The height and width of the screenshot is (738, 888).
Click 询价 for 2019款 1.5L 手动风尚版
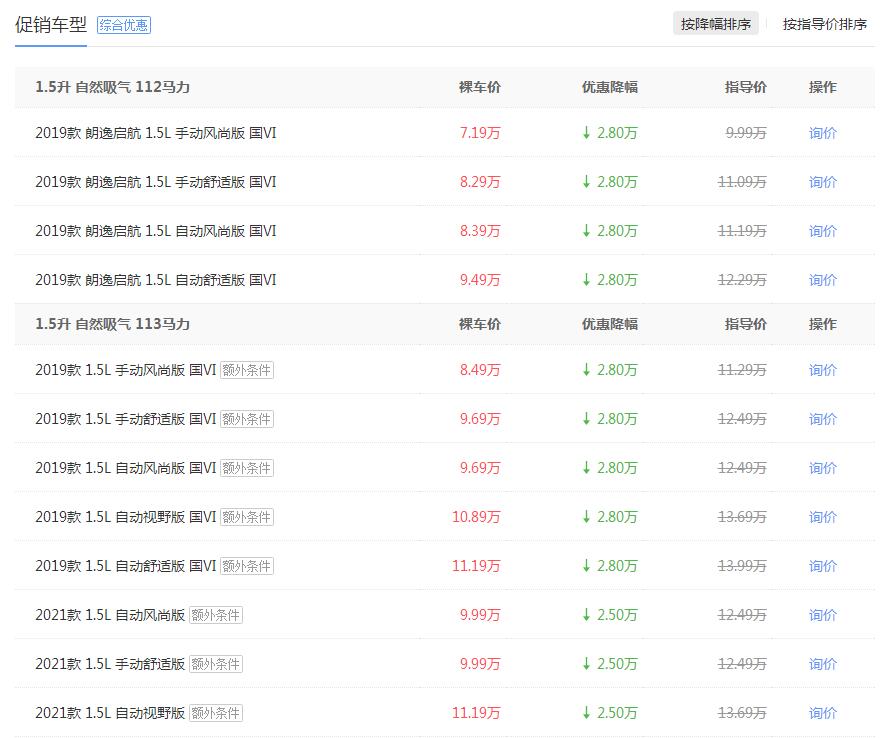click(x=822, y=370)
